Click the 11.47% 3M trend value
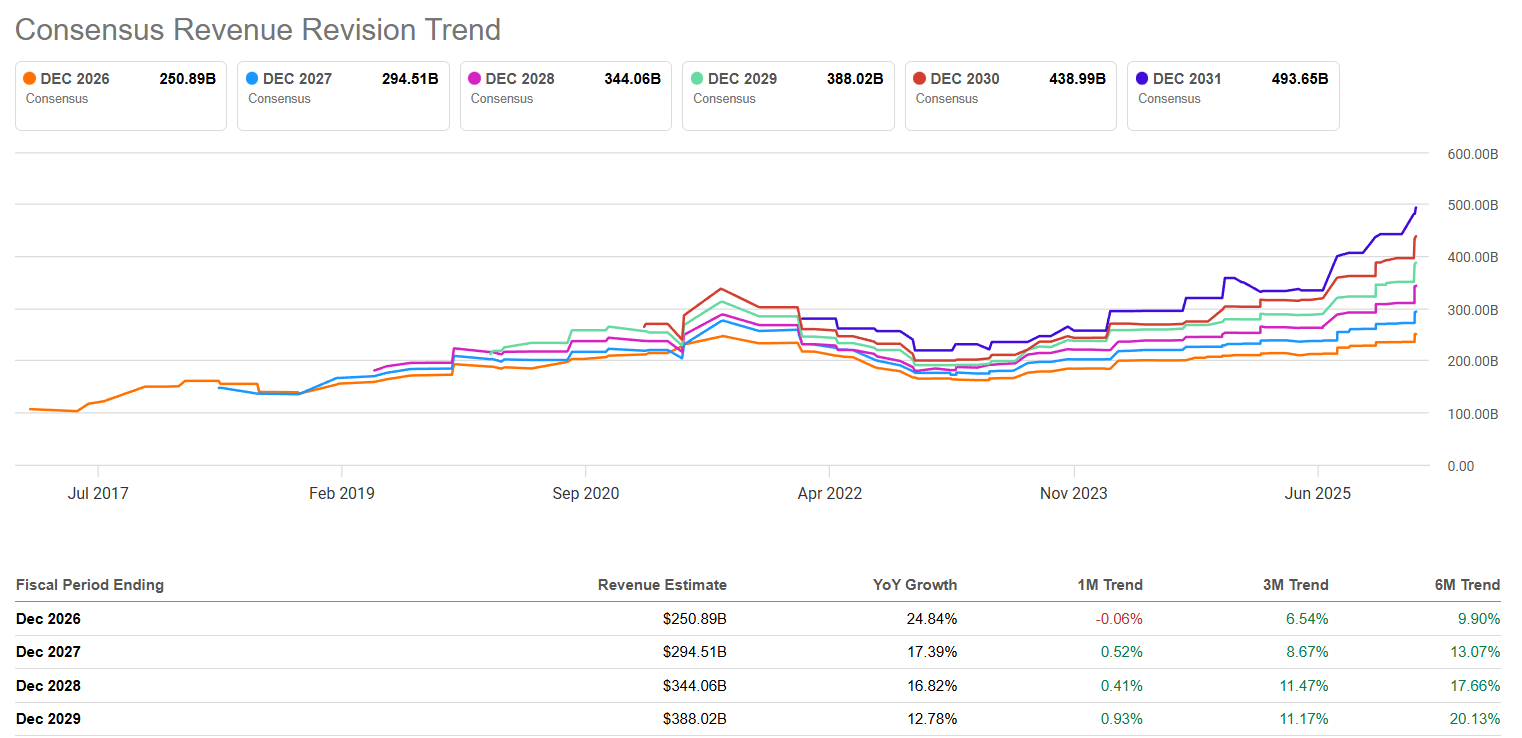 pos(1304,686)
